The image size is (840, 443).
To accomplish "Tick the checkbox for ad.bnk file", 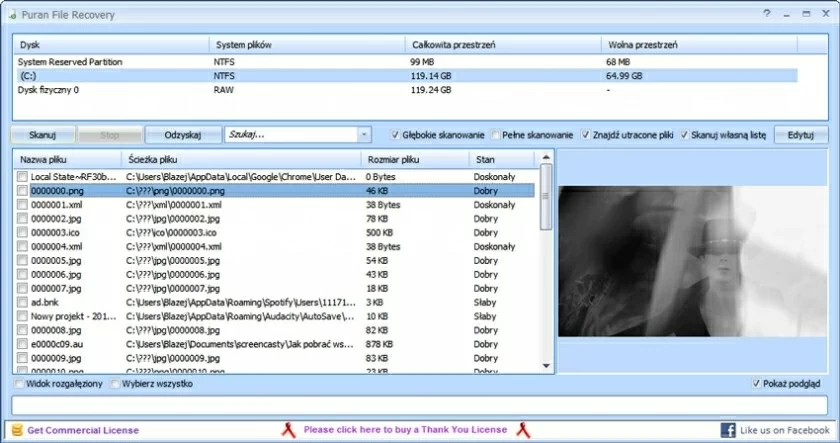I will (22, 302).
